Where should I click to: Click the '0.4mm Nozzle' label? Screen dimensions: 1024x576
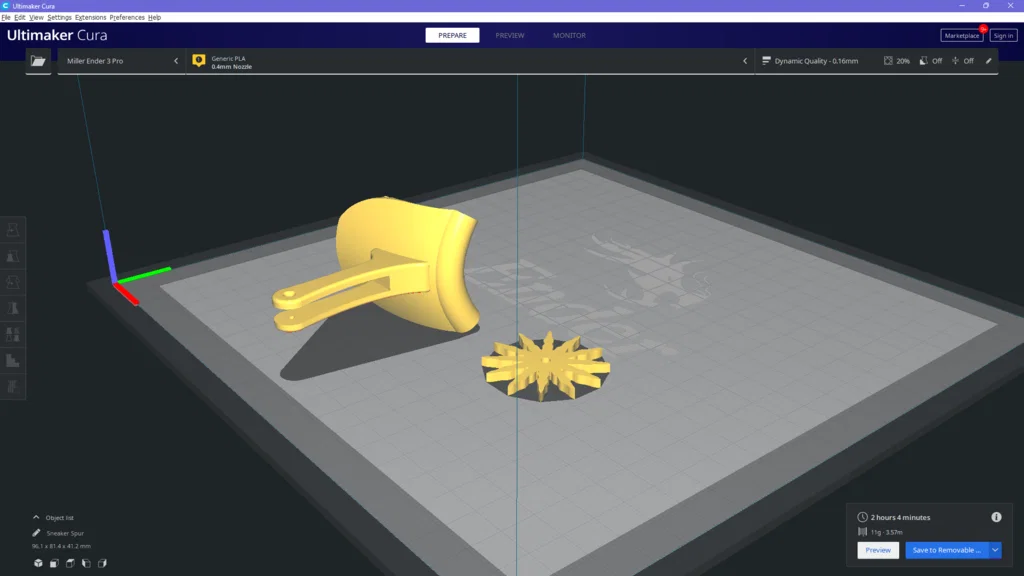231,67
